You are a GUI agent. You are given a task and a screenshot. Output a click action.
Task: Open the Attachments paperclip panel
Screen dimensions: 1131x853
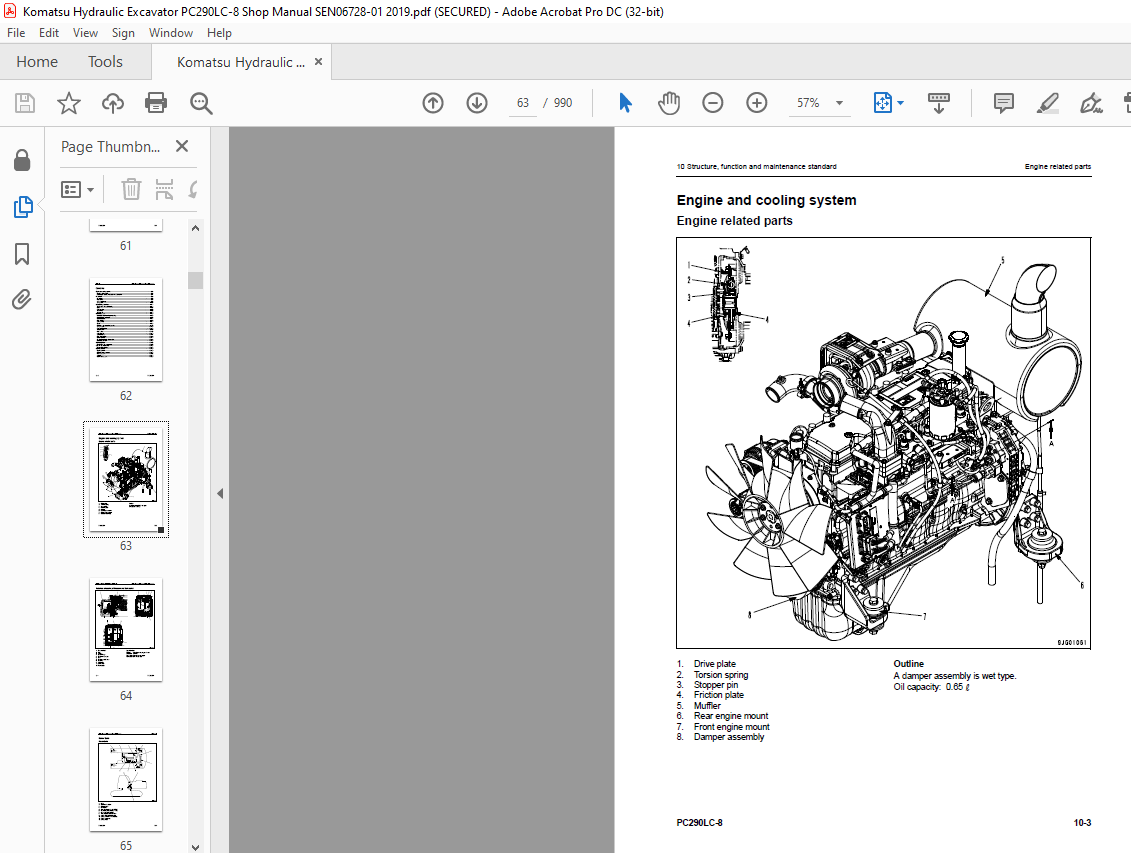click(22, 299)
